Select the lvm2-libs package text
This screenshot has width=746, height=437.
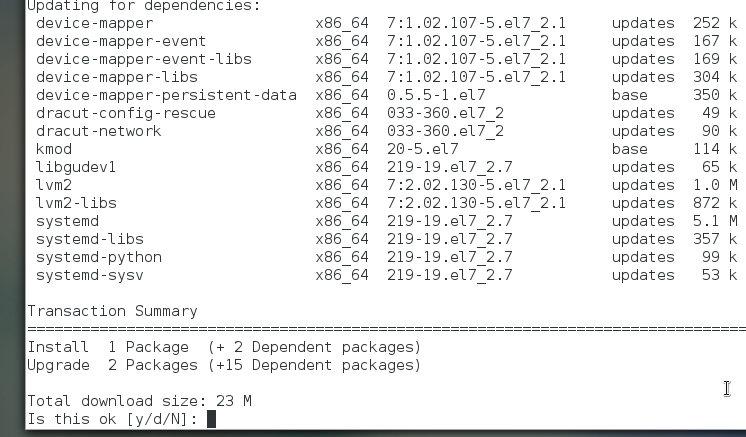76,204
